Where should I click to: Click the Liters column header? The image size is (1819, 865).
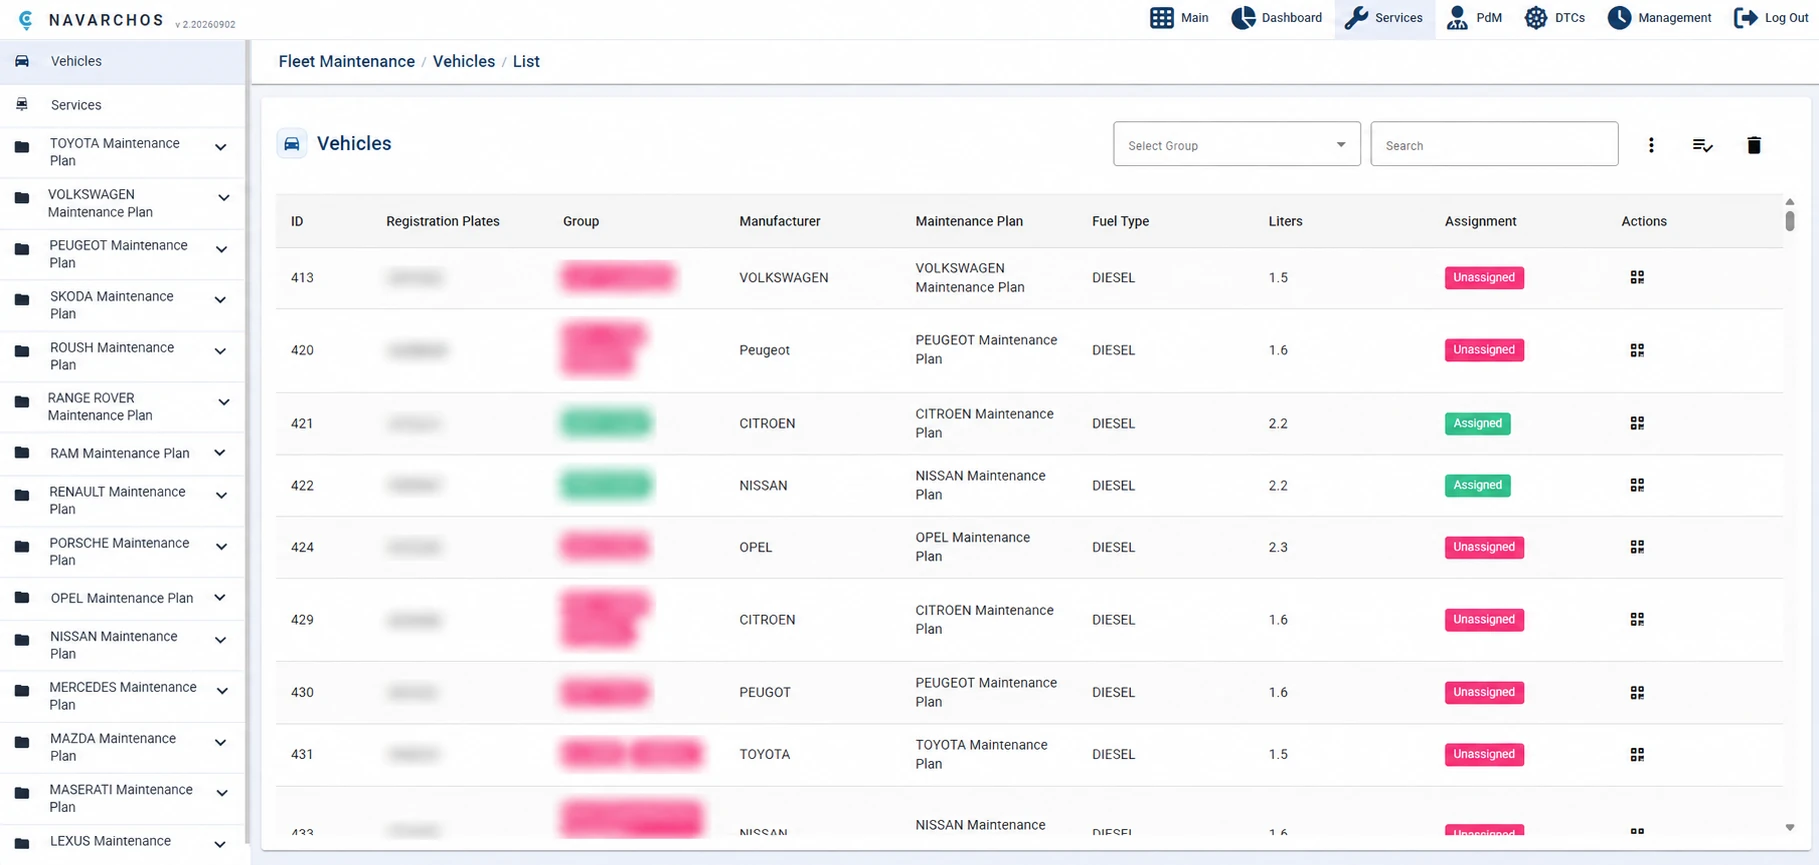(x=1285, y=221)
